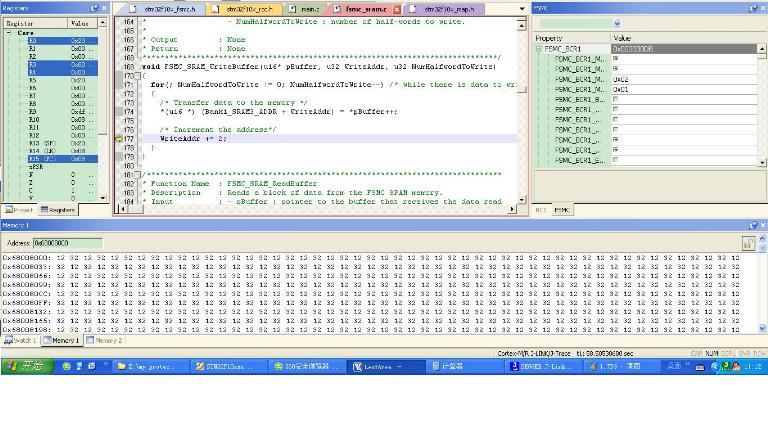Screen dimensions: 768x432
Task: Collapse the code fold marker at line 181
Action: click(x=137, y=175)
